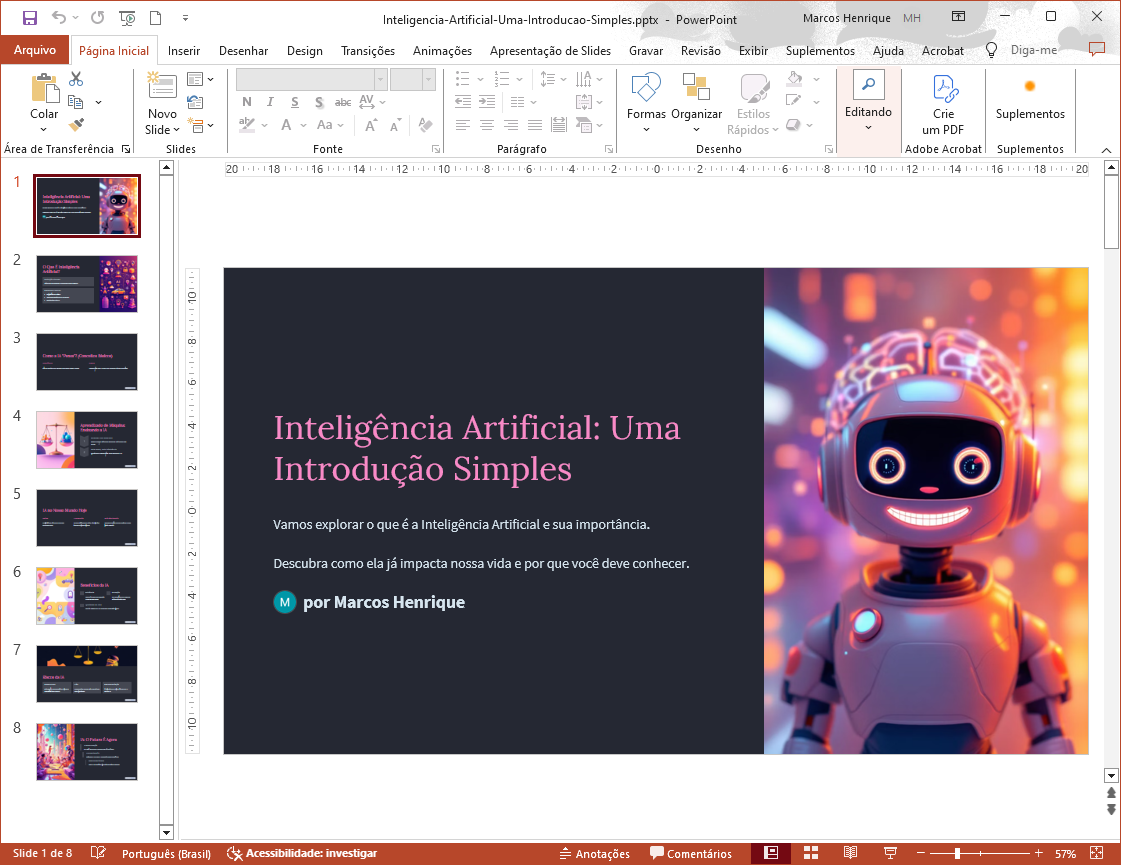Click the Reset slide icon in Slides group
The height and width of the screenshot is (865, 1121).
coord(195,102)
